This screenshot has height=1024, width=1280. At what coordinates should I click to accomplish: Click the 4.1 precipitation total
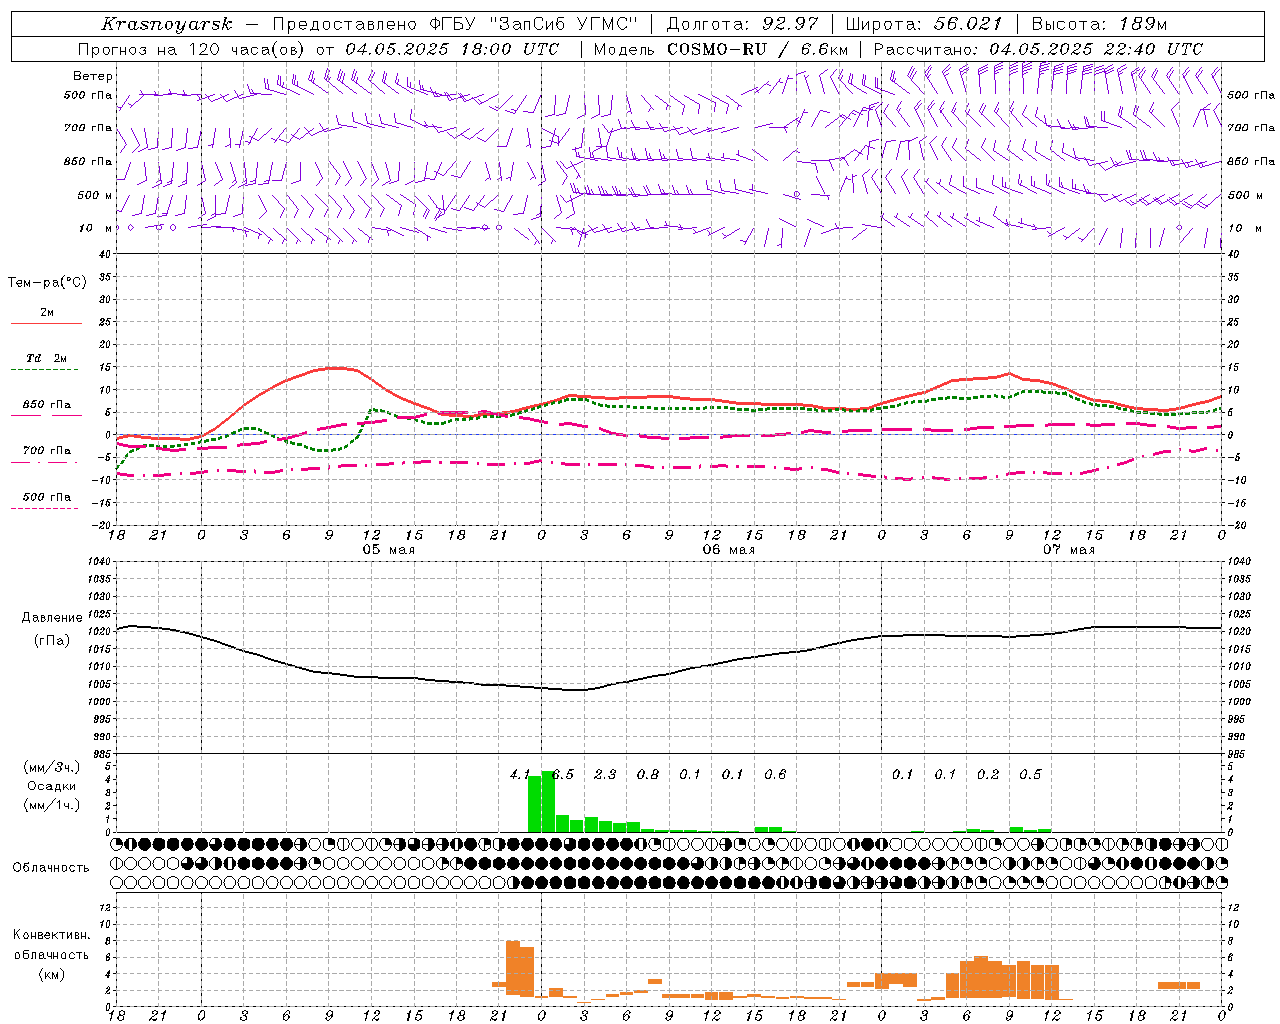tap(520, 774)
